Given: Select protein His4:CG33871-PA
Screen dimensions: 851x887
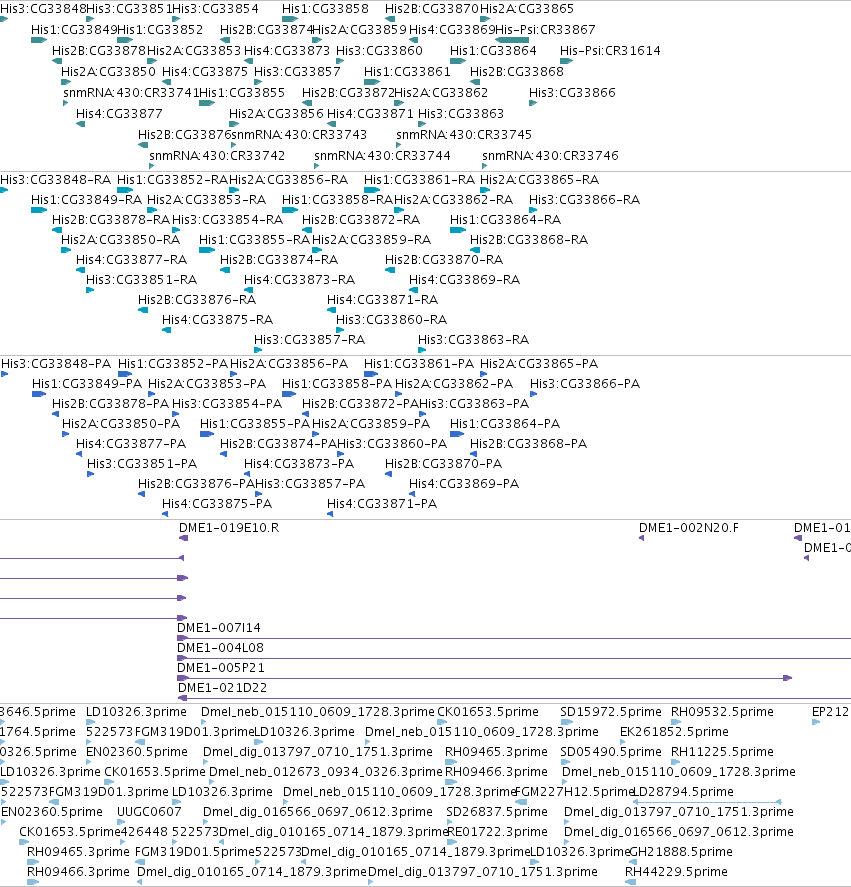Looking at the screenshot, I should point(382,503).
